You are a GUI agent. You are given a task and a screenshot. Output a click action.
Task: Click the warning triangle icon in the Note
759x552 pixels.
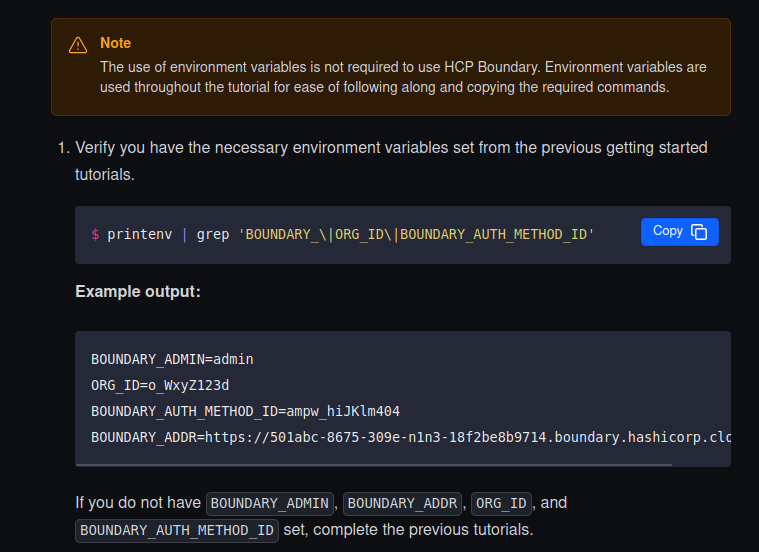78,45
